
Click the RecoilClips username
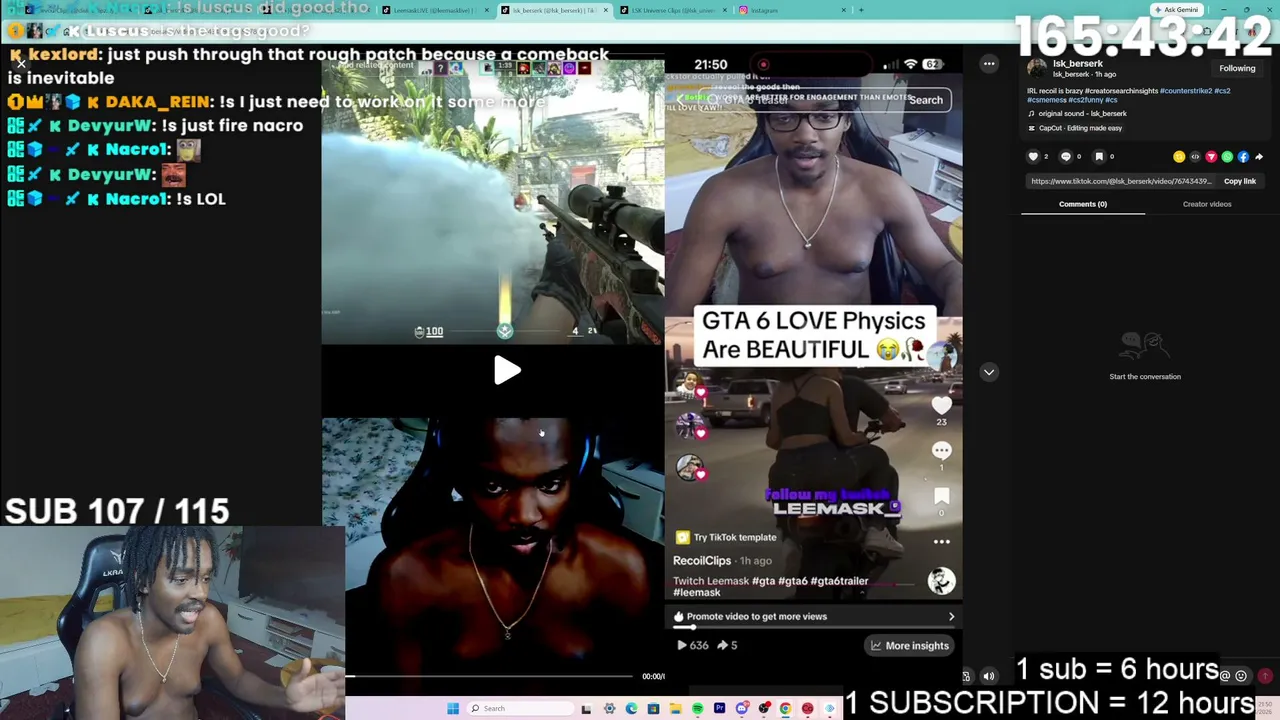(702, 561)
